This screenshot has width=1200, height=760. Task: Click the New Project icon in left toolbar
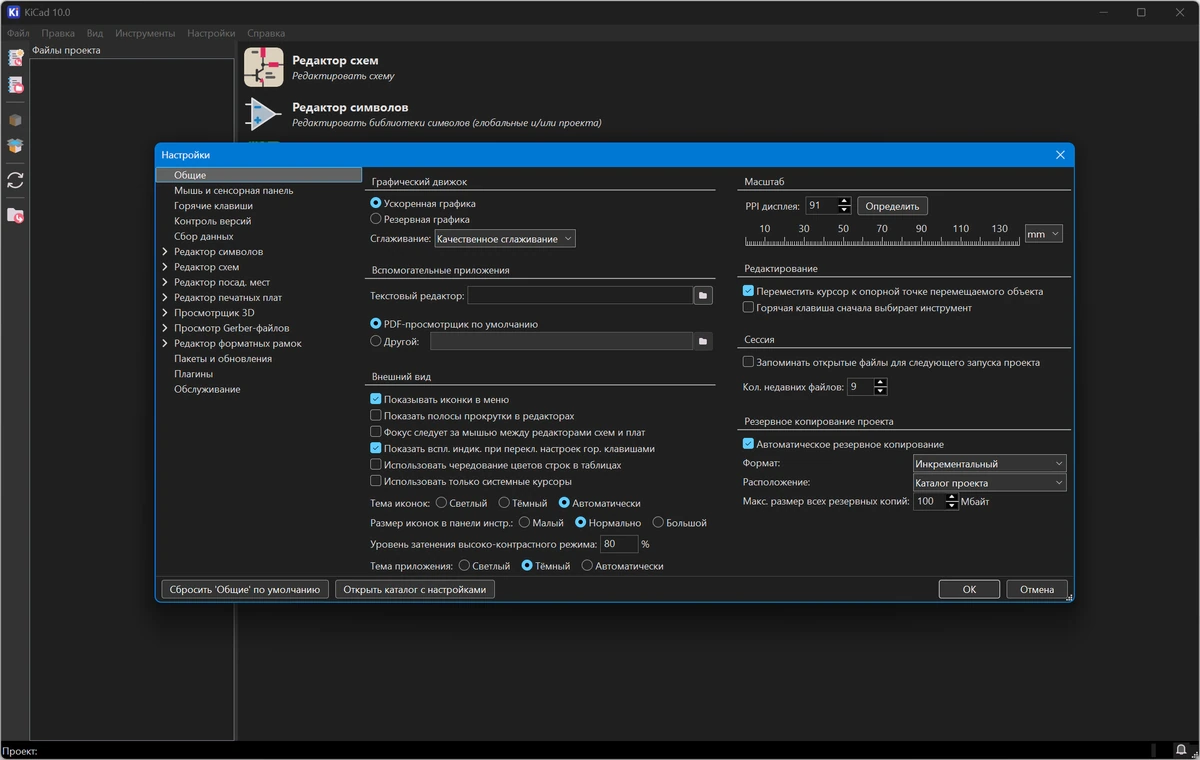[x=15, y=58]
